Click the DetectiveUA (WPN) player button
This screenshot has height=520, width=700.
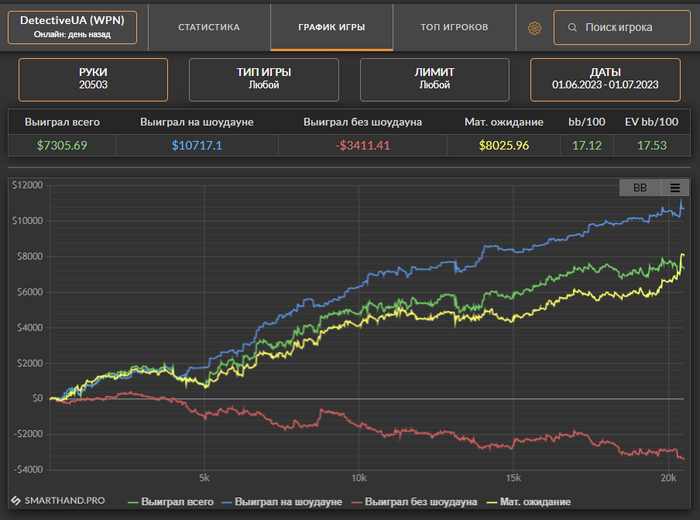click(x=72, y=27)
